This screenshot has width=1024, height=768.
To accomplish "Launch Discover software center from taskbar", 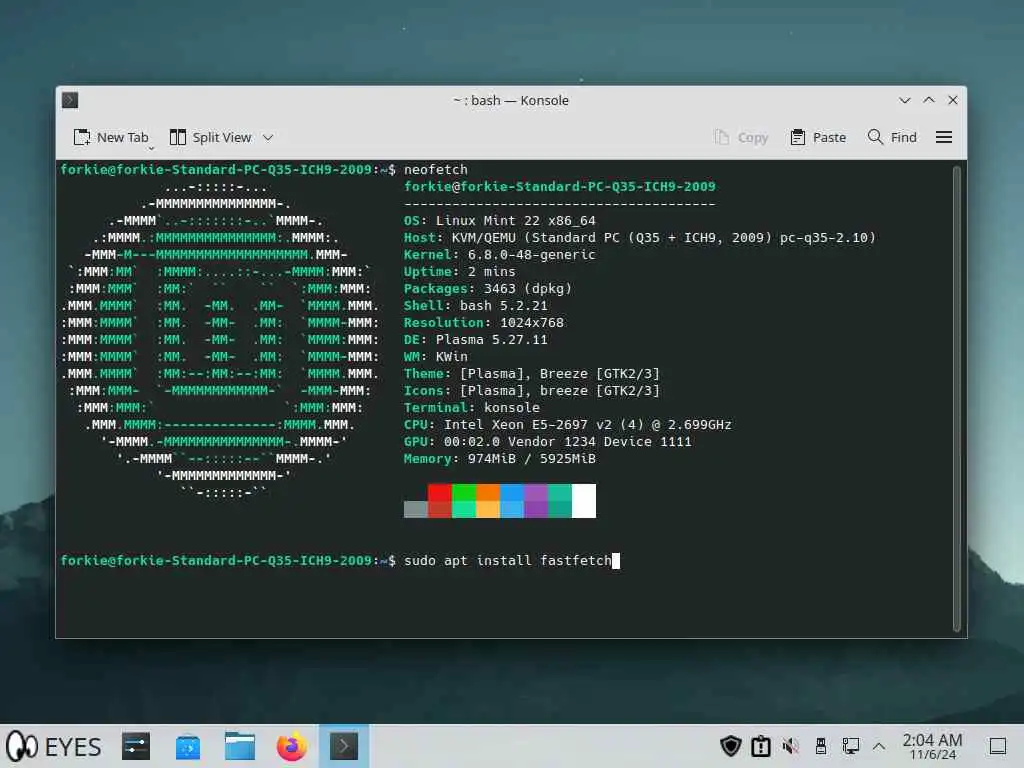I will [x=188, y=746].
